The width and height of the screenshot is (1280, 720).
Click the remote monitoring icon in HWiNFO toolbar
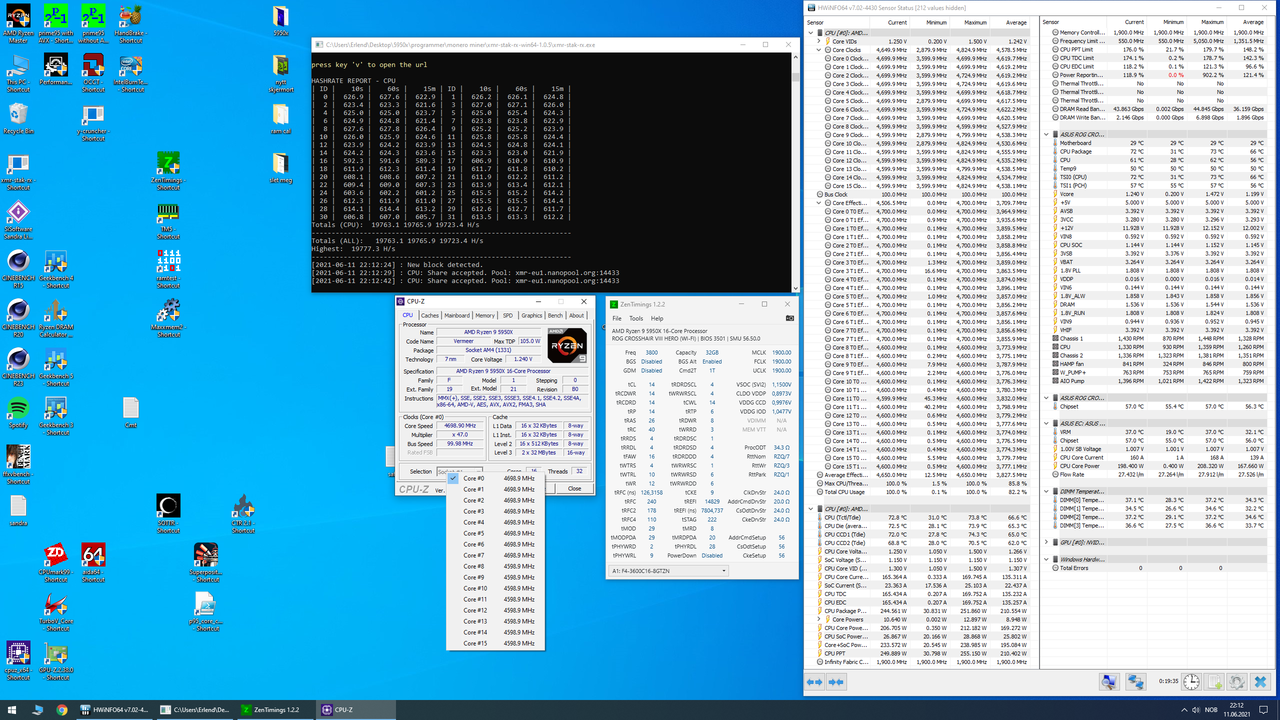click(x=1136, y=681)
